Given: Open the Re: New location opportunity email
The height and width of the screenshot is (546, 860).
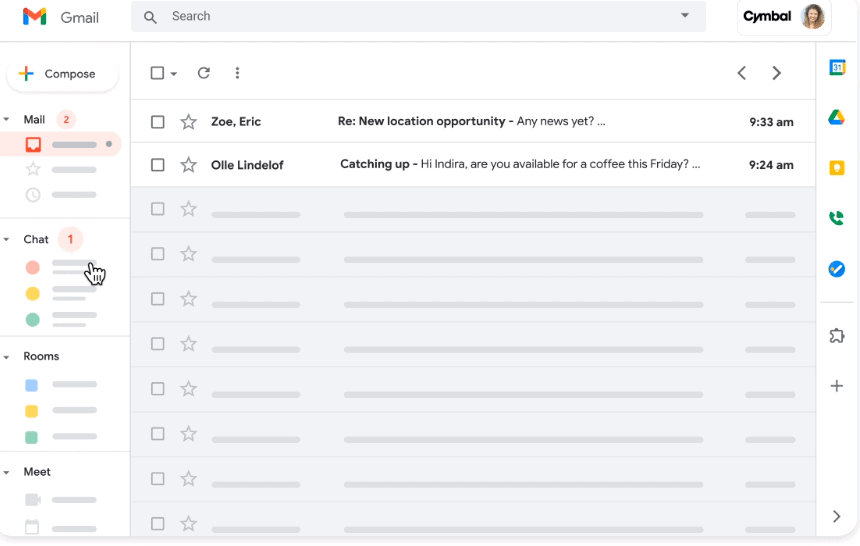Looking at the screenshot, I should tap(473, 121).
